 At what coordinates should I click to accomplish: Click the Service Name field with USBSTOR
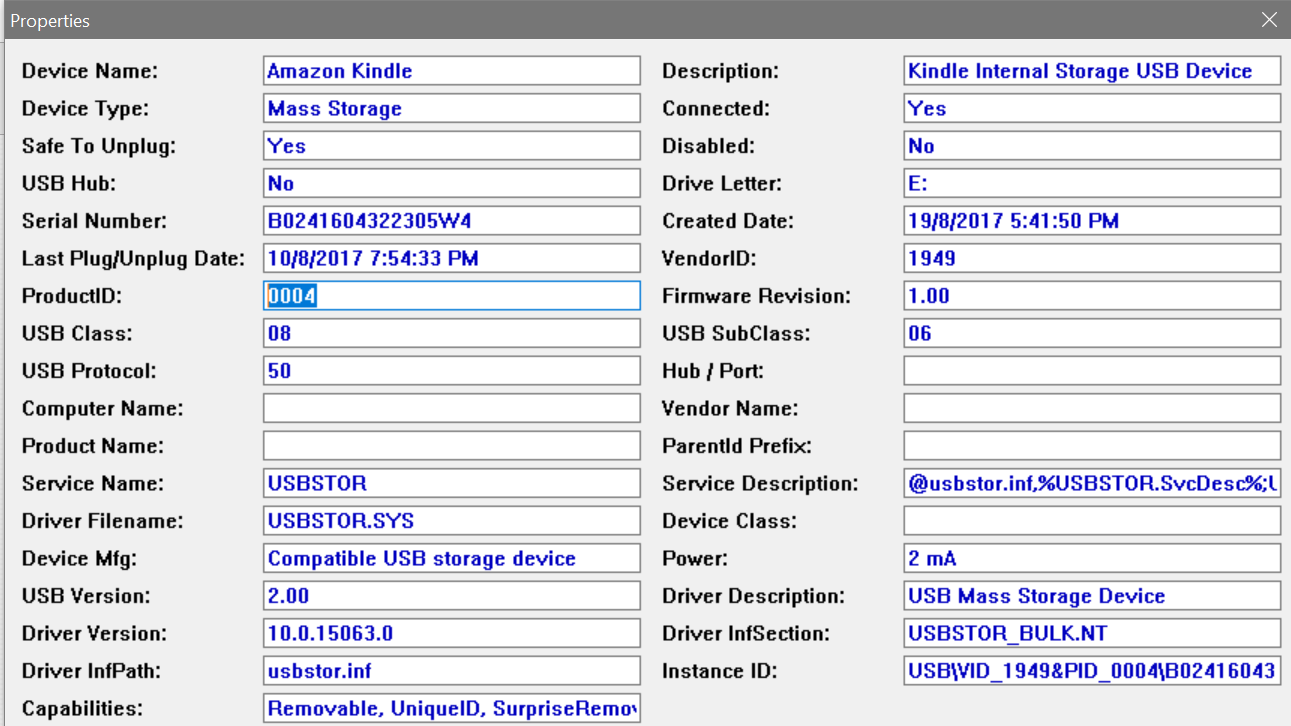(452, 484)
